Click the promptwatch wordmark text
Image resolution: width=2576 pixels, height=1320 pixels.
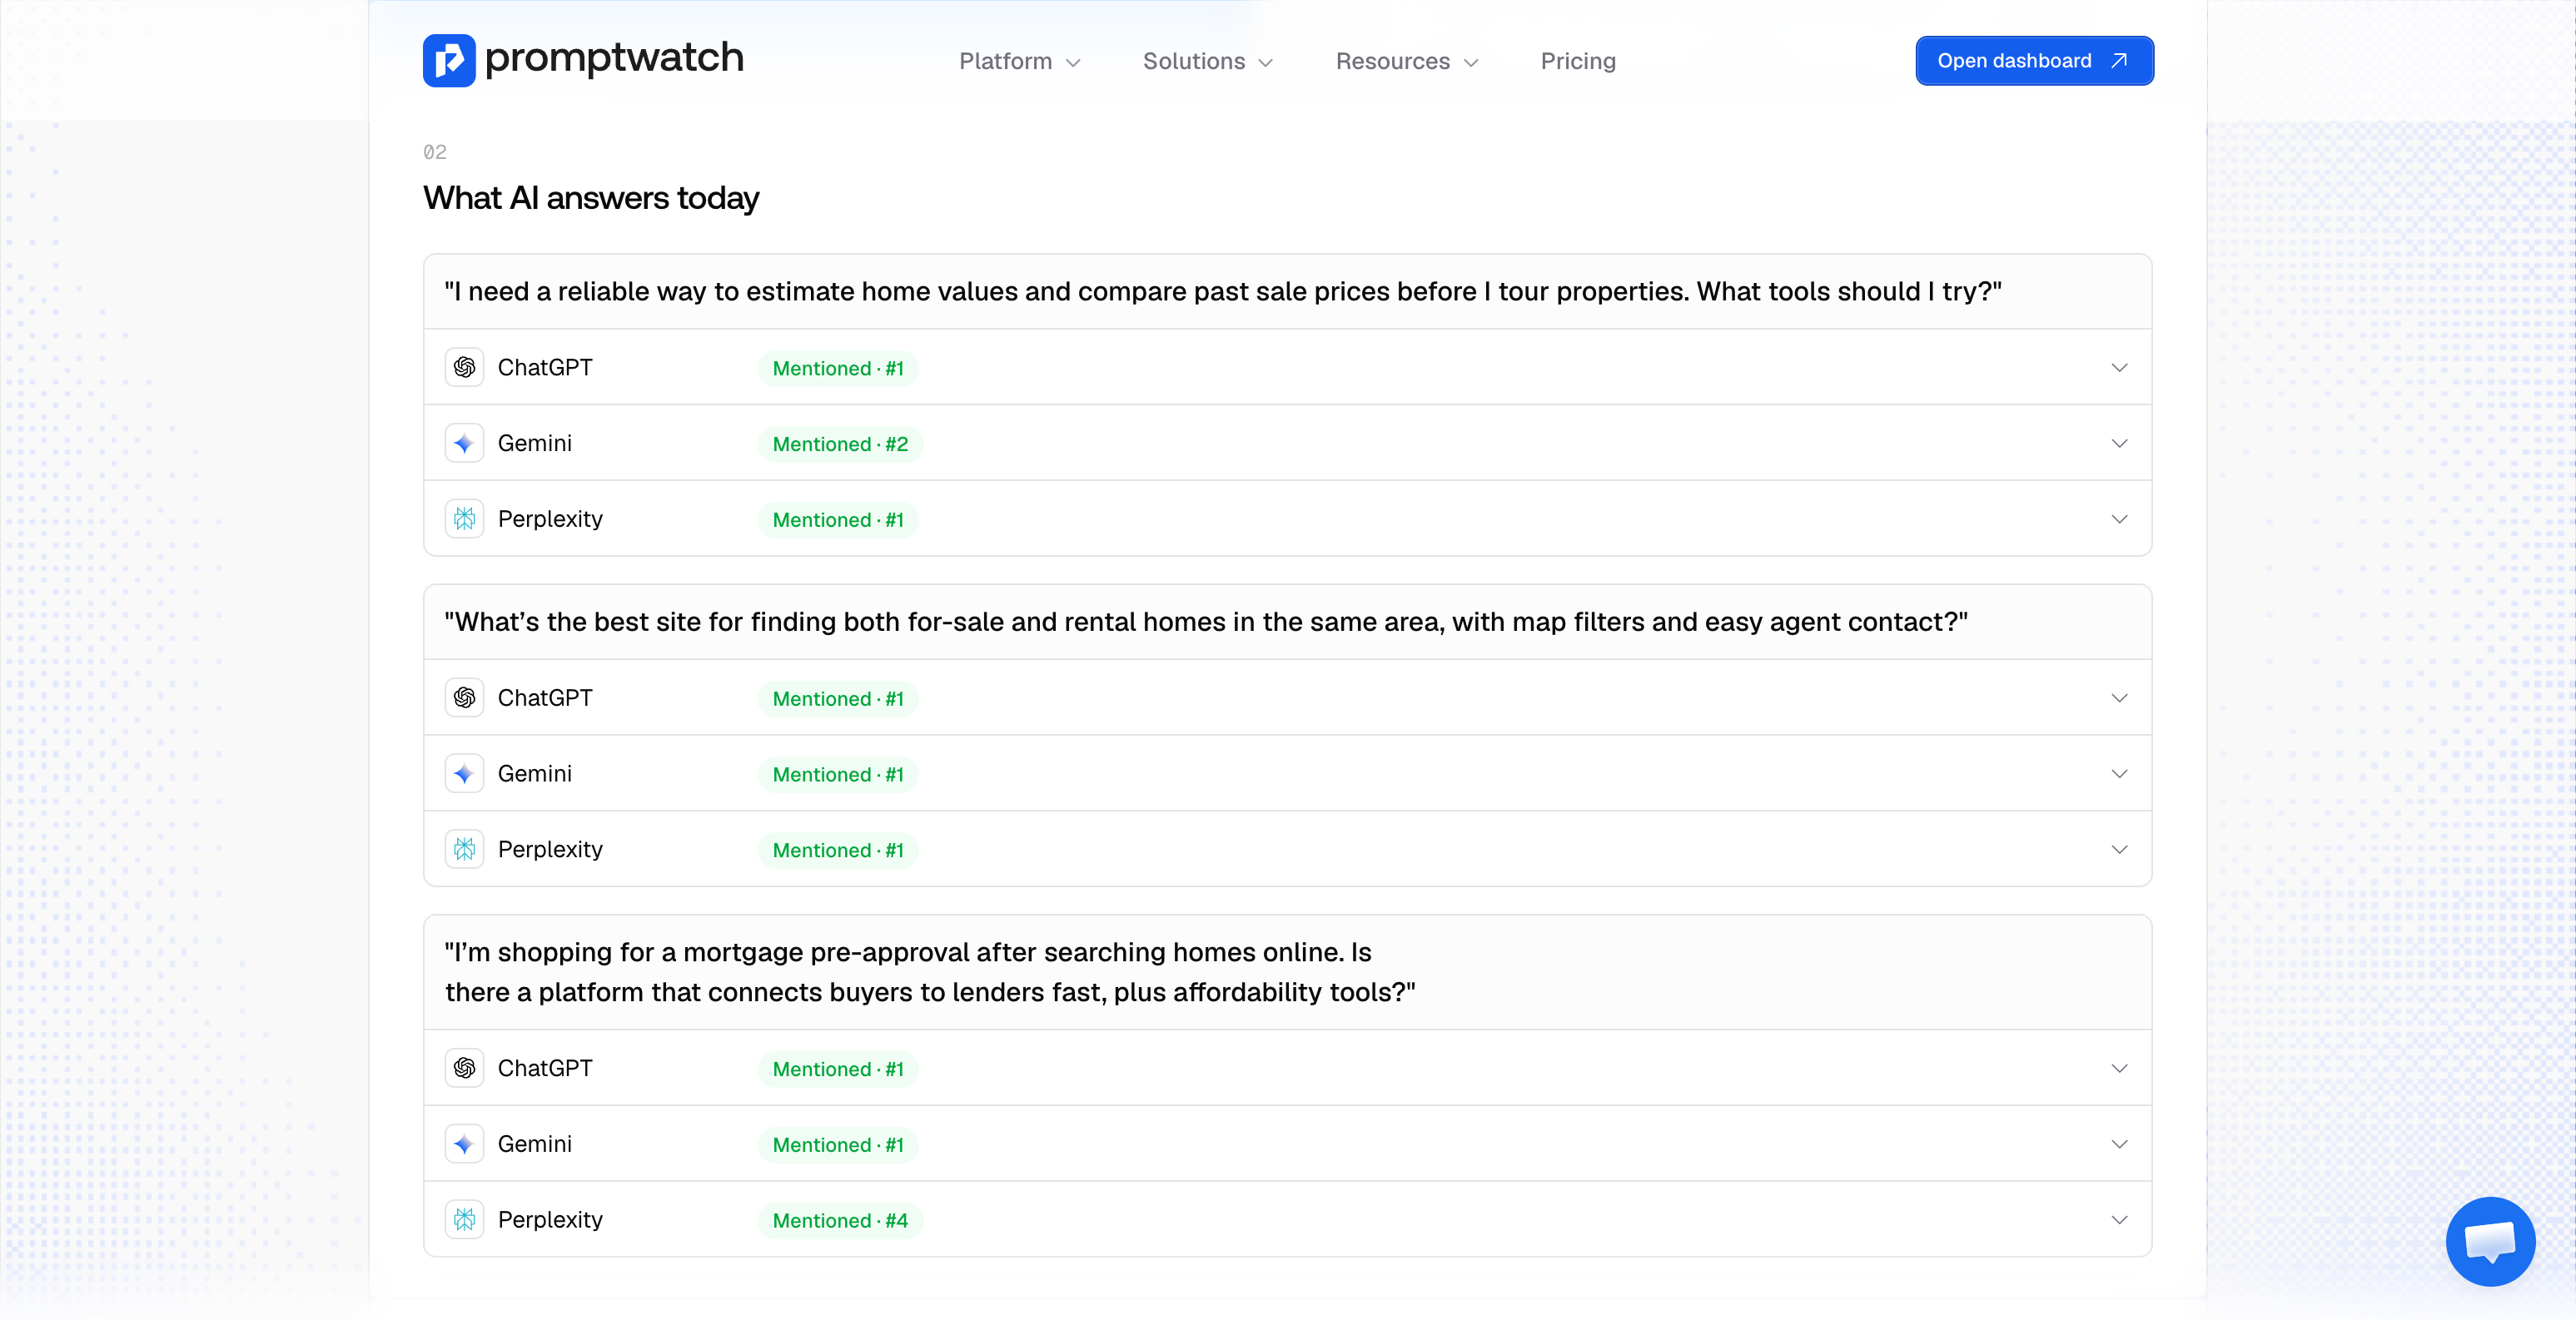coord(614,58)
